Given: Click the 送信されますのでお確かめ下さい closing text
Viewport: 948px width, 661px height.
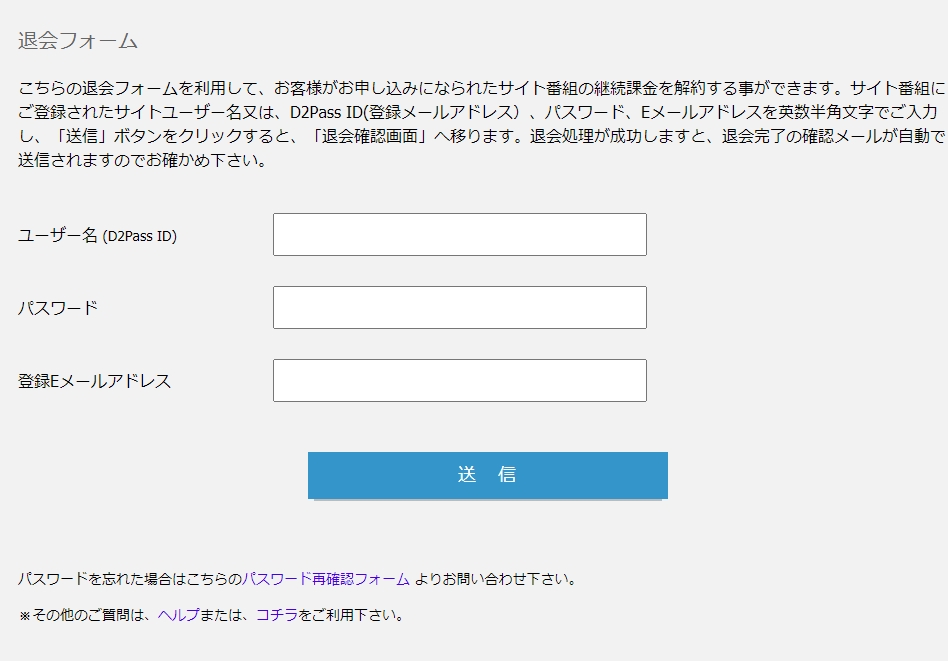Looking at the screenshot, I should coord(140,159).
